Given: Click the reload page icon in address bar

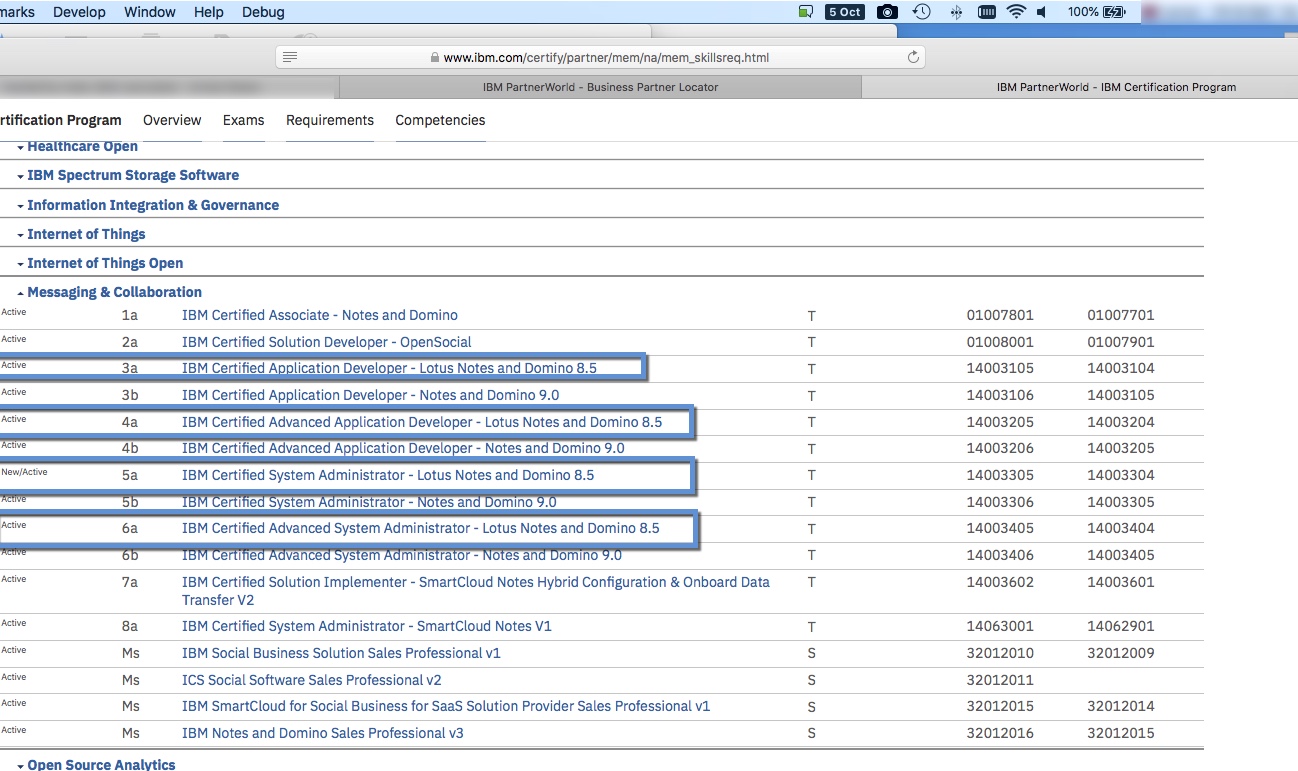Looking at the screenshot, I should click(913, 58).
